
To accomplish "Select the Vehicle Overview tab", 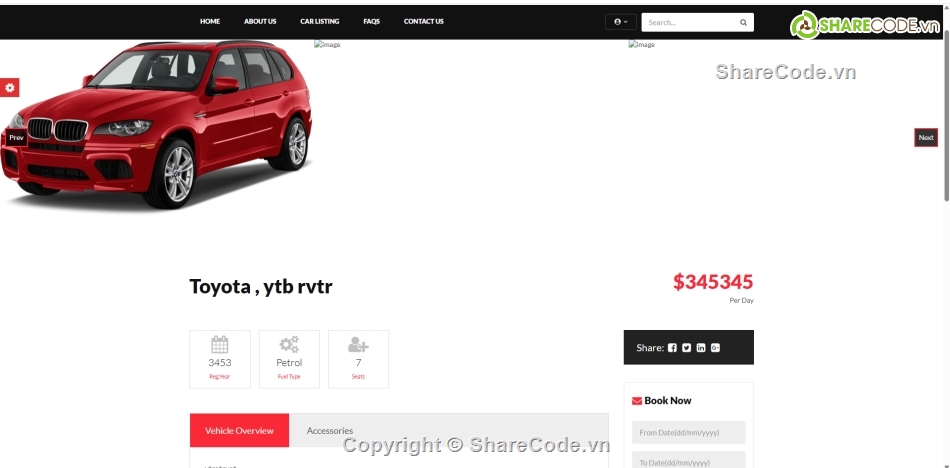I will [x=239, y=430].
